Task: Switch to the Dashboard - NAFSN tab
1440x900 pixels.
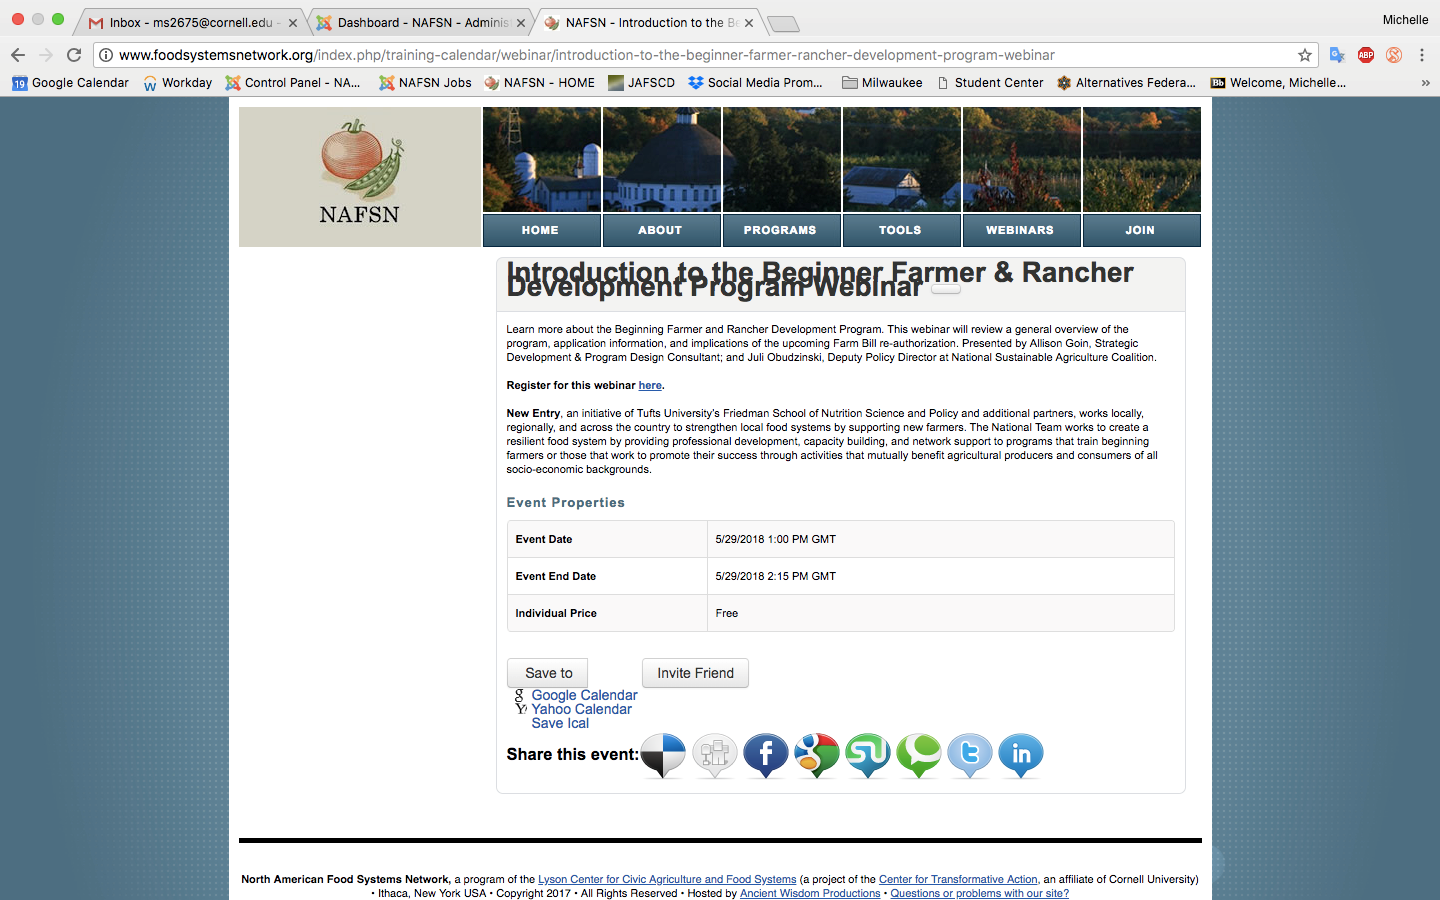Action: click(420, 22)
